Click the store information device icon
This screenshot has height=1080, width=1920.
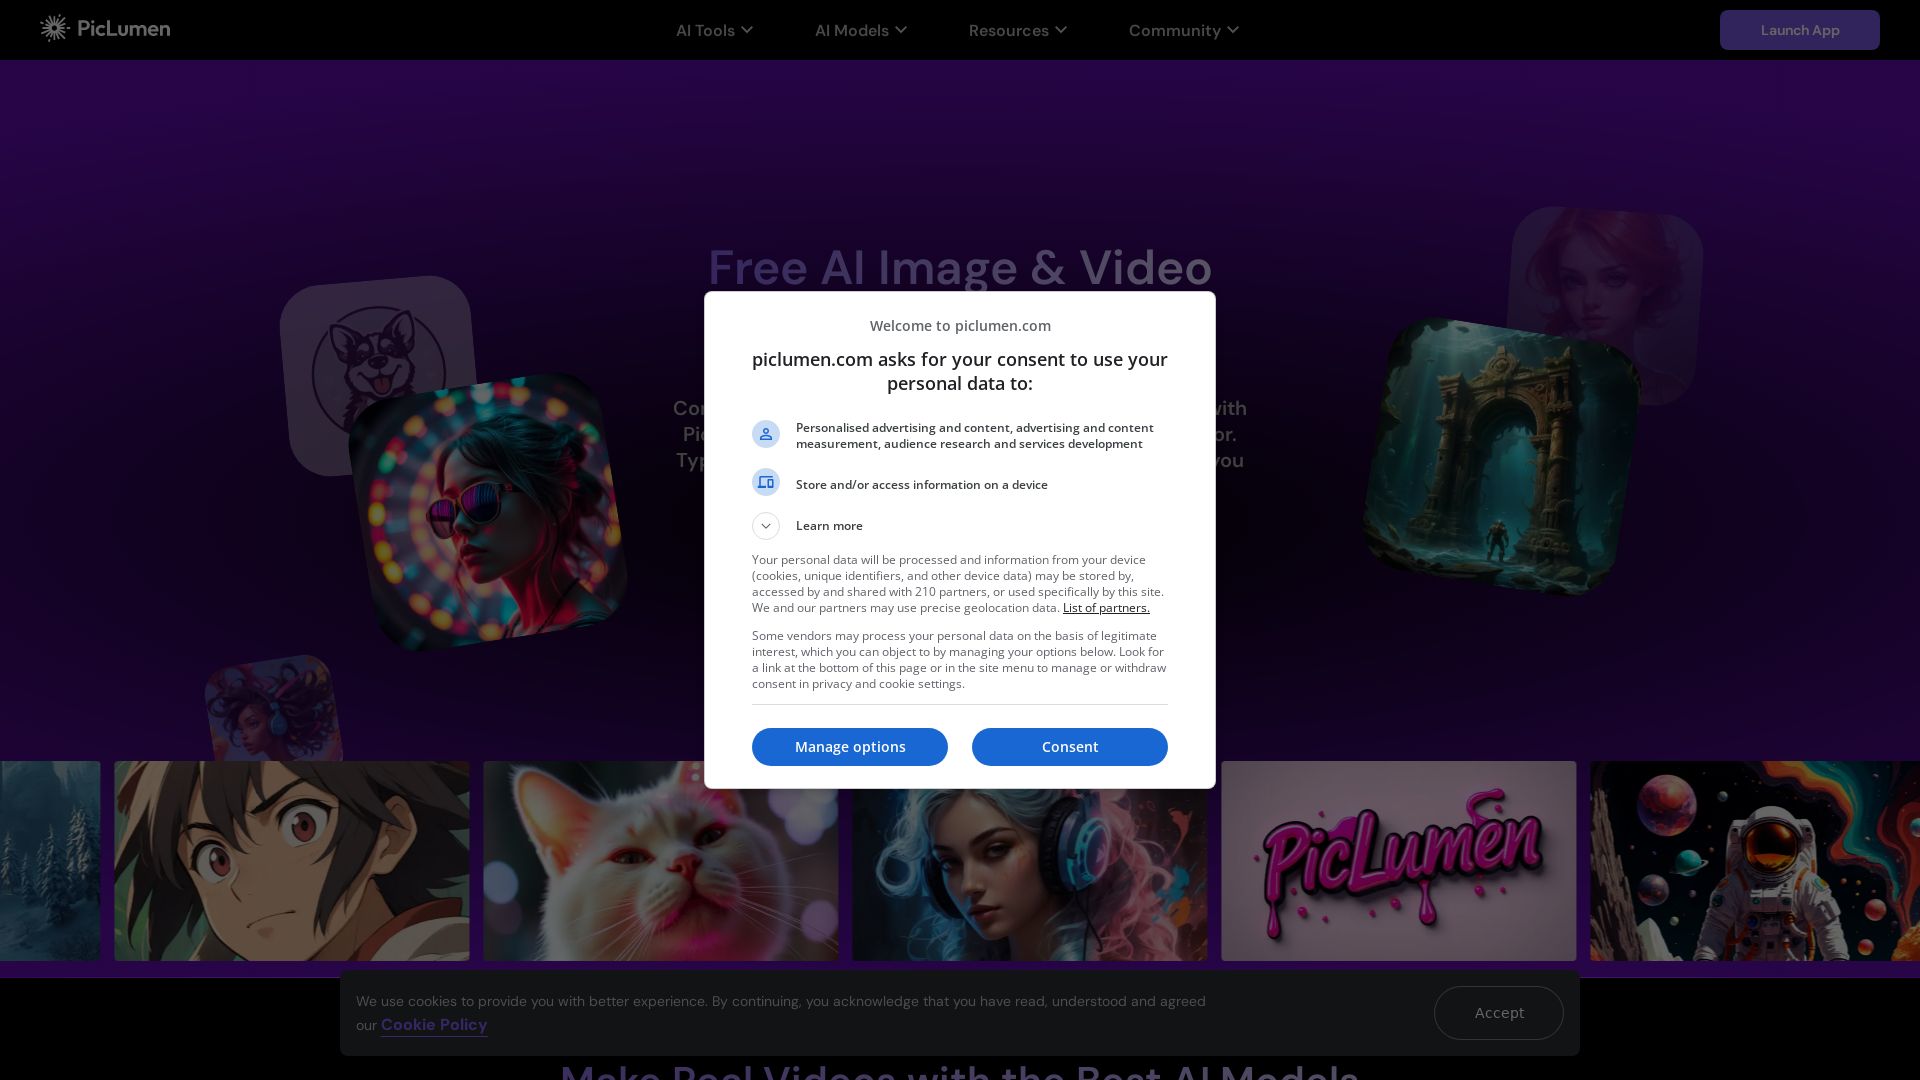tap(766, 483)
